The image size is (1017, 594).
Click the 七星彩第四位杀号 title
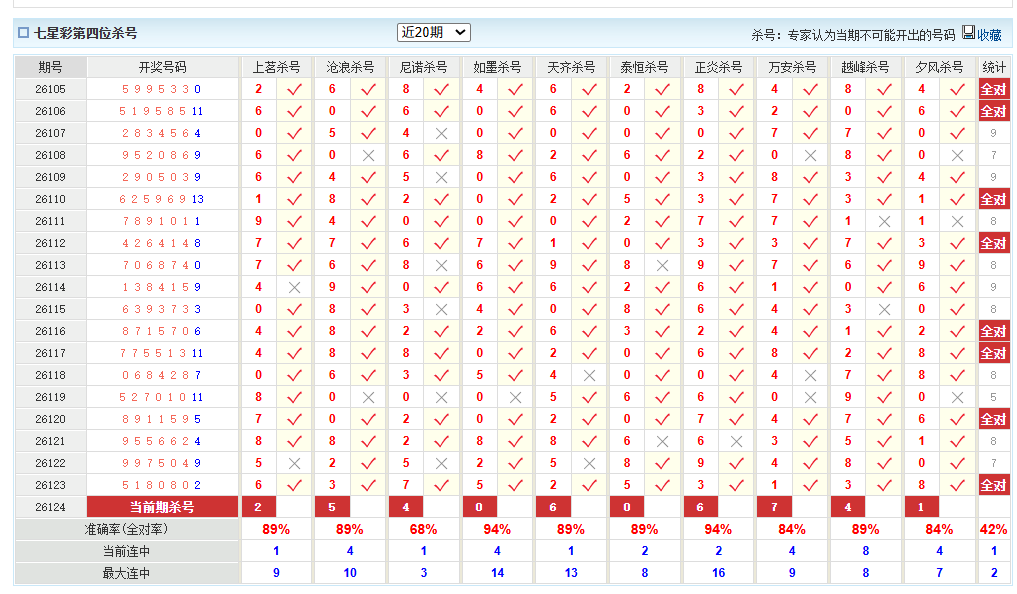pos(85,33)
